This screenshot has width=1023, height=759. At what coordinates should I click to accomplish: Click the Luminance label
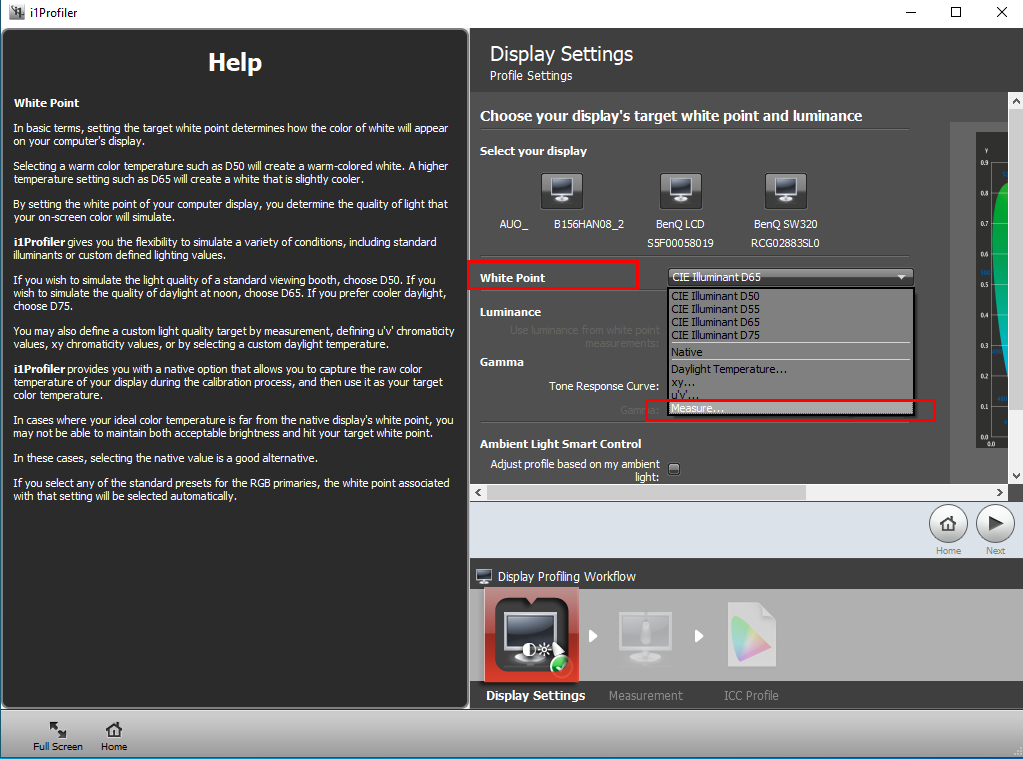(x=510, y=312)
